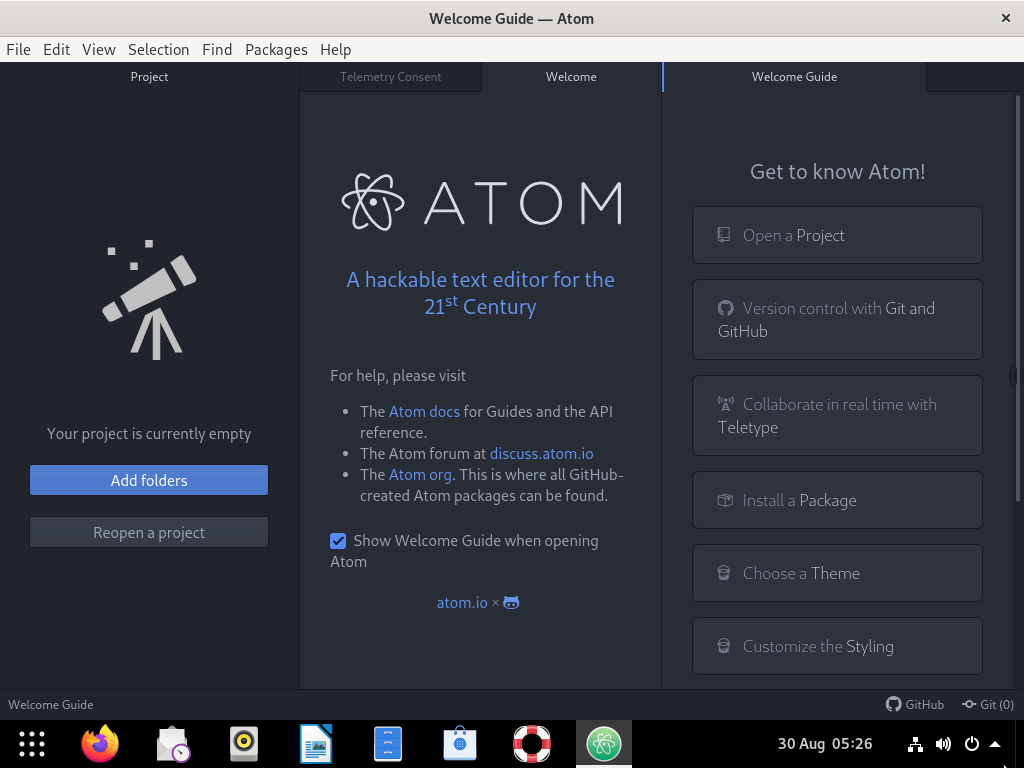Click the Add folders button
The width and height of the screenshot is (1024, 768).
pos(149,480)
